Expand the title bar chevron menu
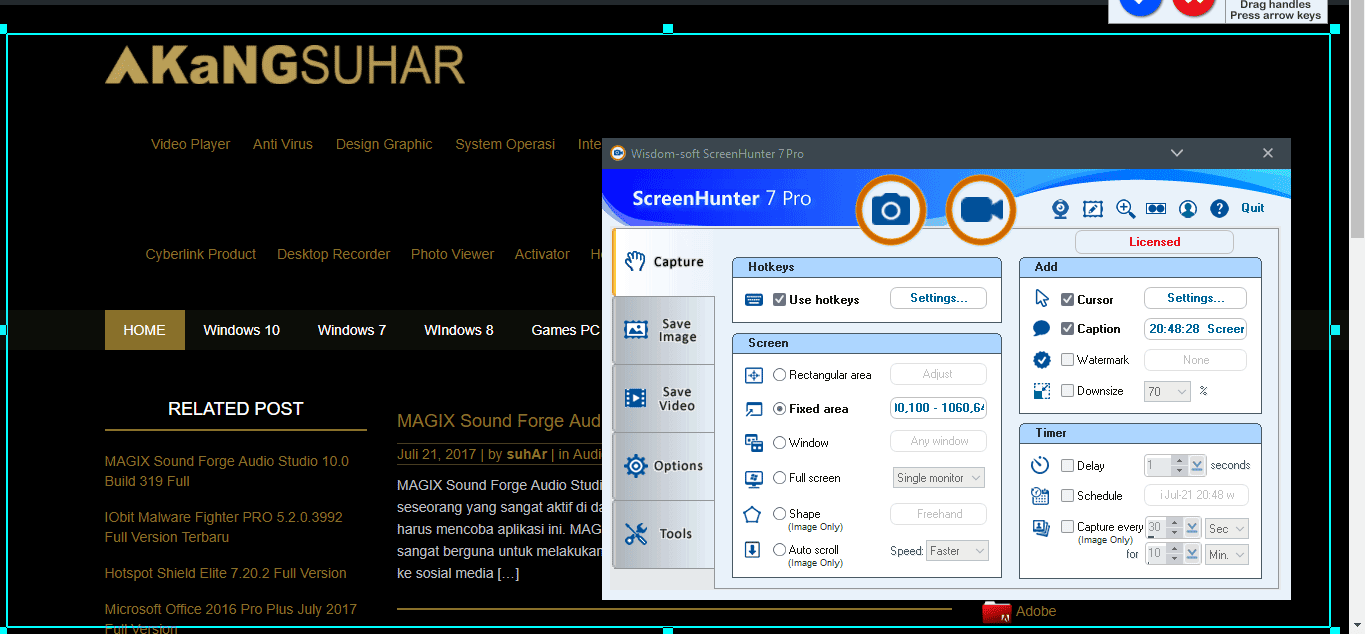 pyautogui.click(x=1177, y=153)
